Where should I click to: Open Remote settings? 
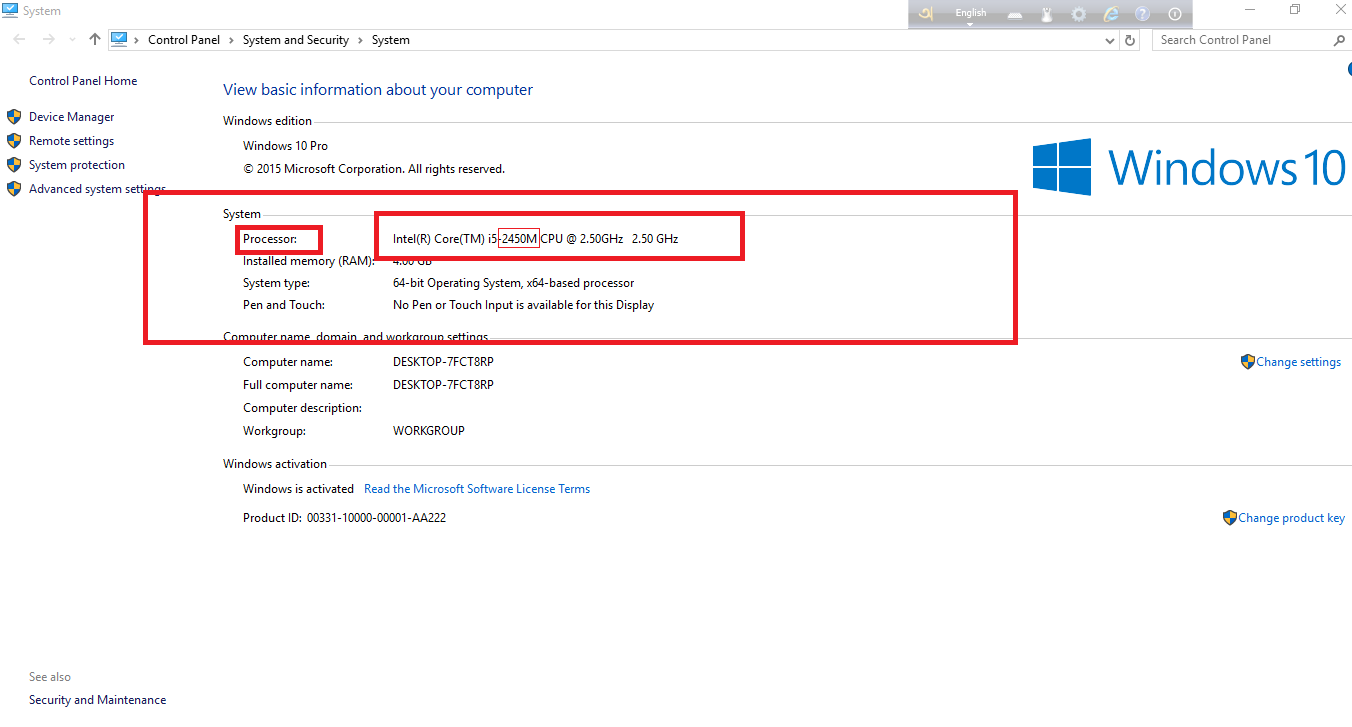[71, 141]
